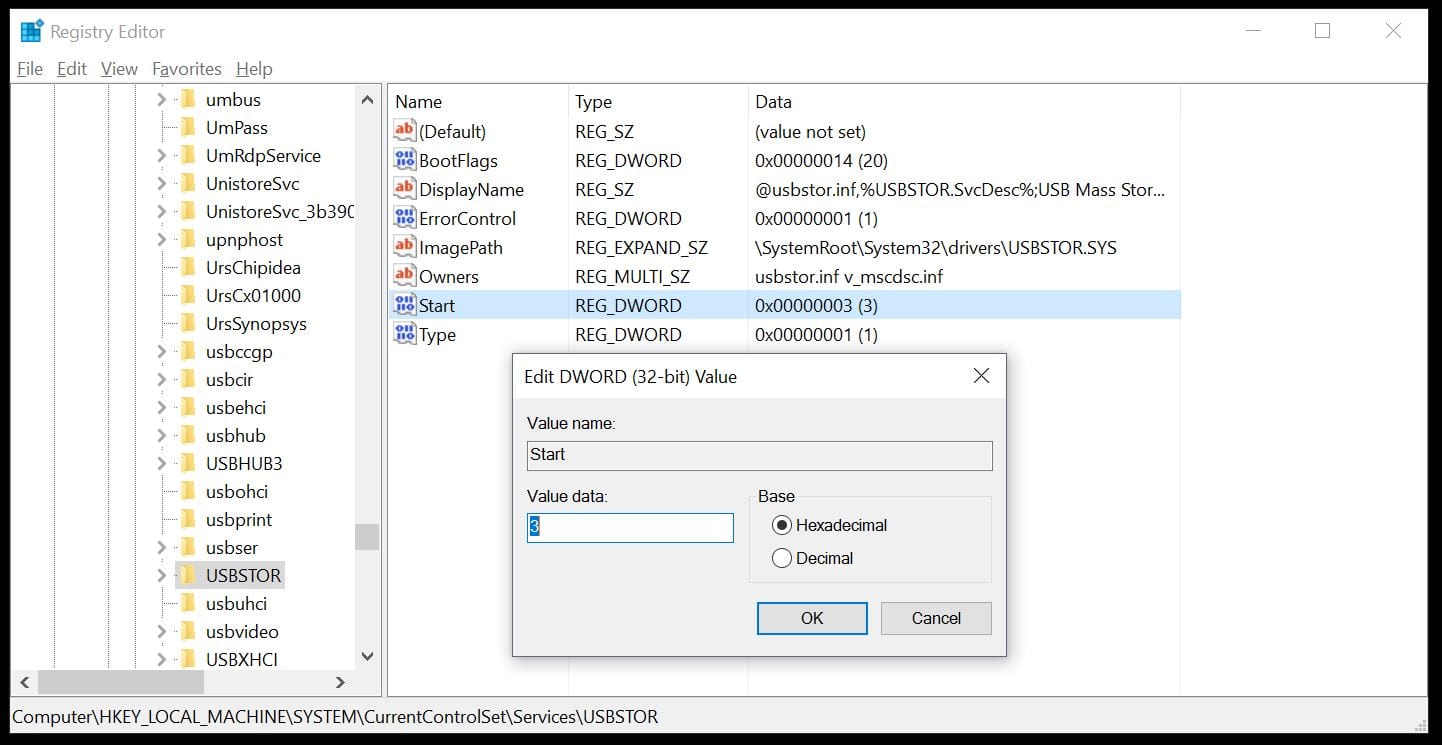Select the USBSTOR key in tree

pos(244,575)
